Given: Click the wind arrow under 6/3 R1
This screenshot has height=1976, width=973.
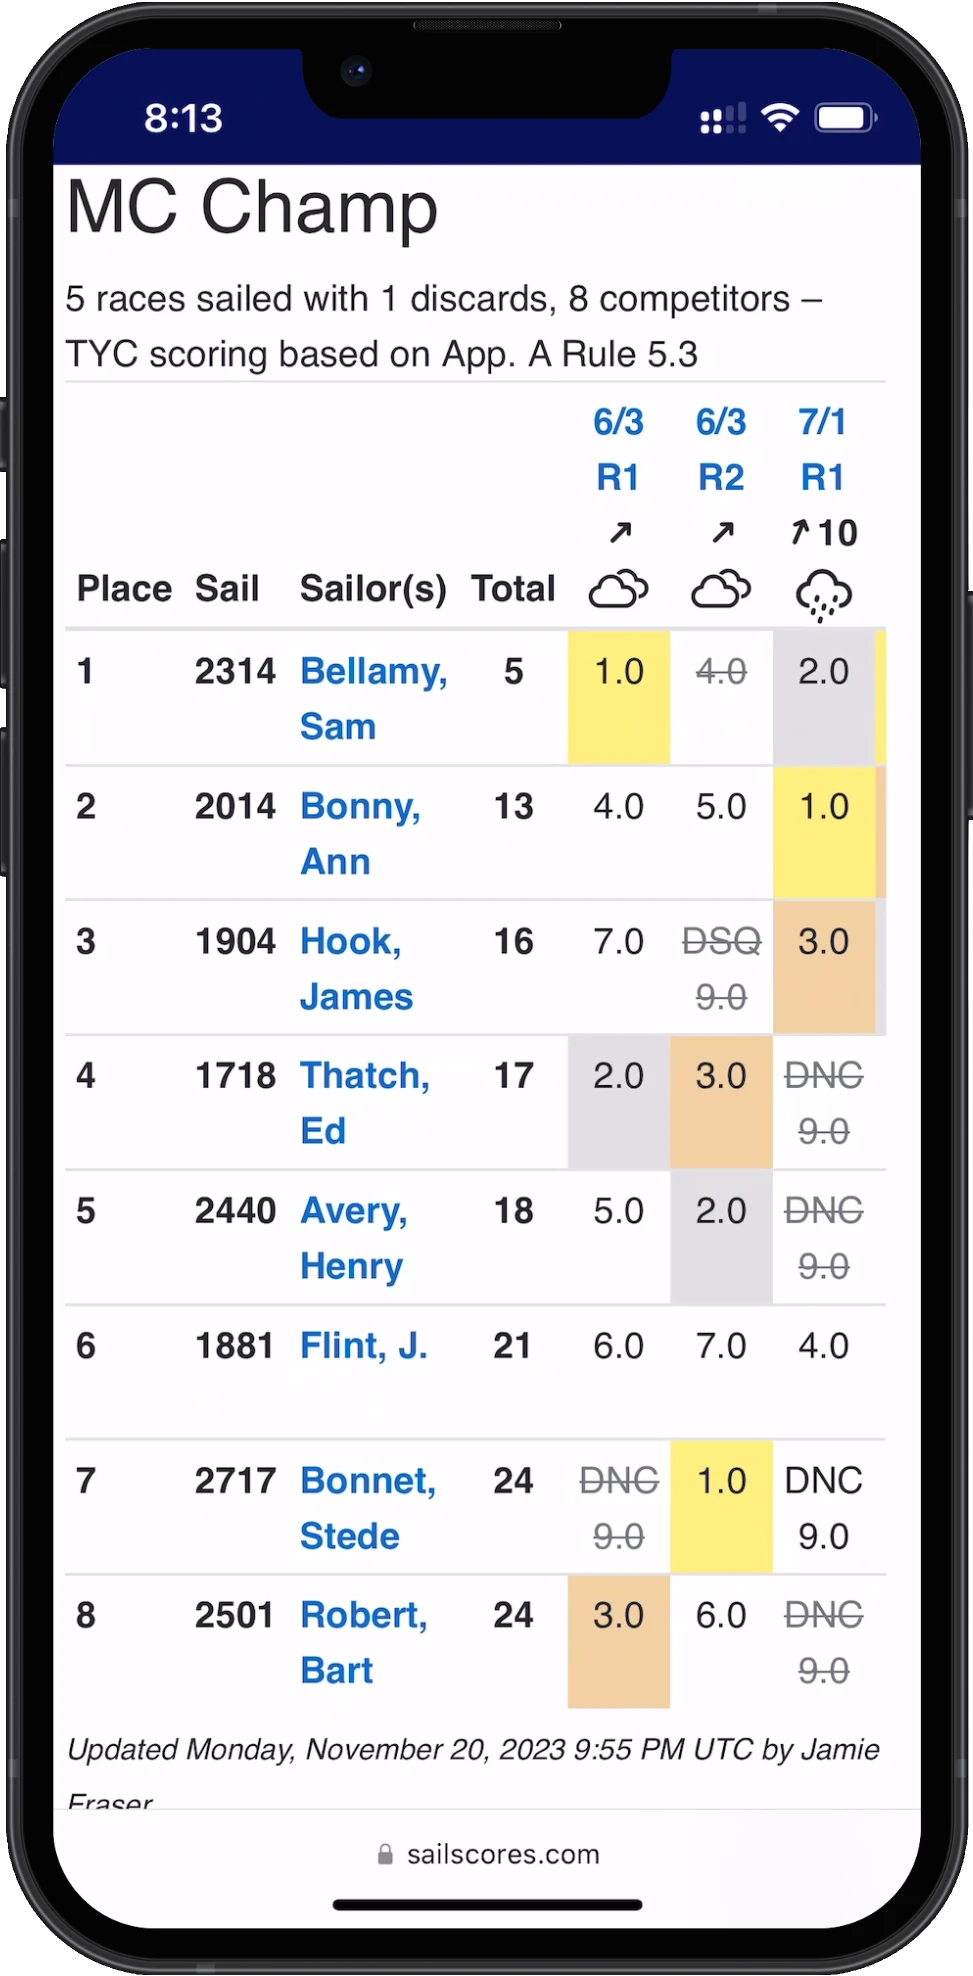Looking at the screenshot, I should (x=620, y=532).
